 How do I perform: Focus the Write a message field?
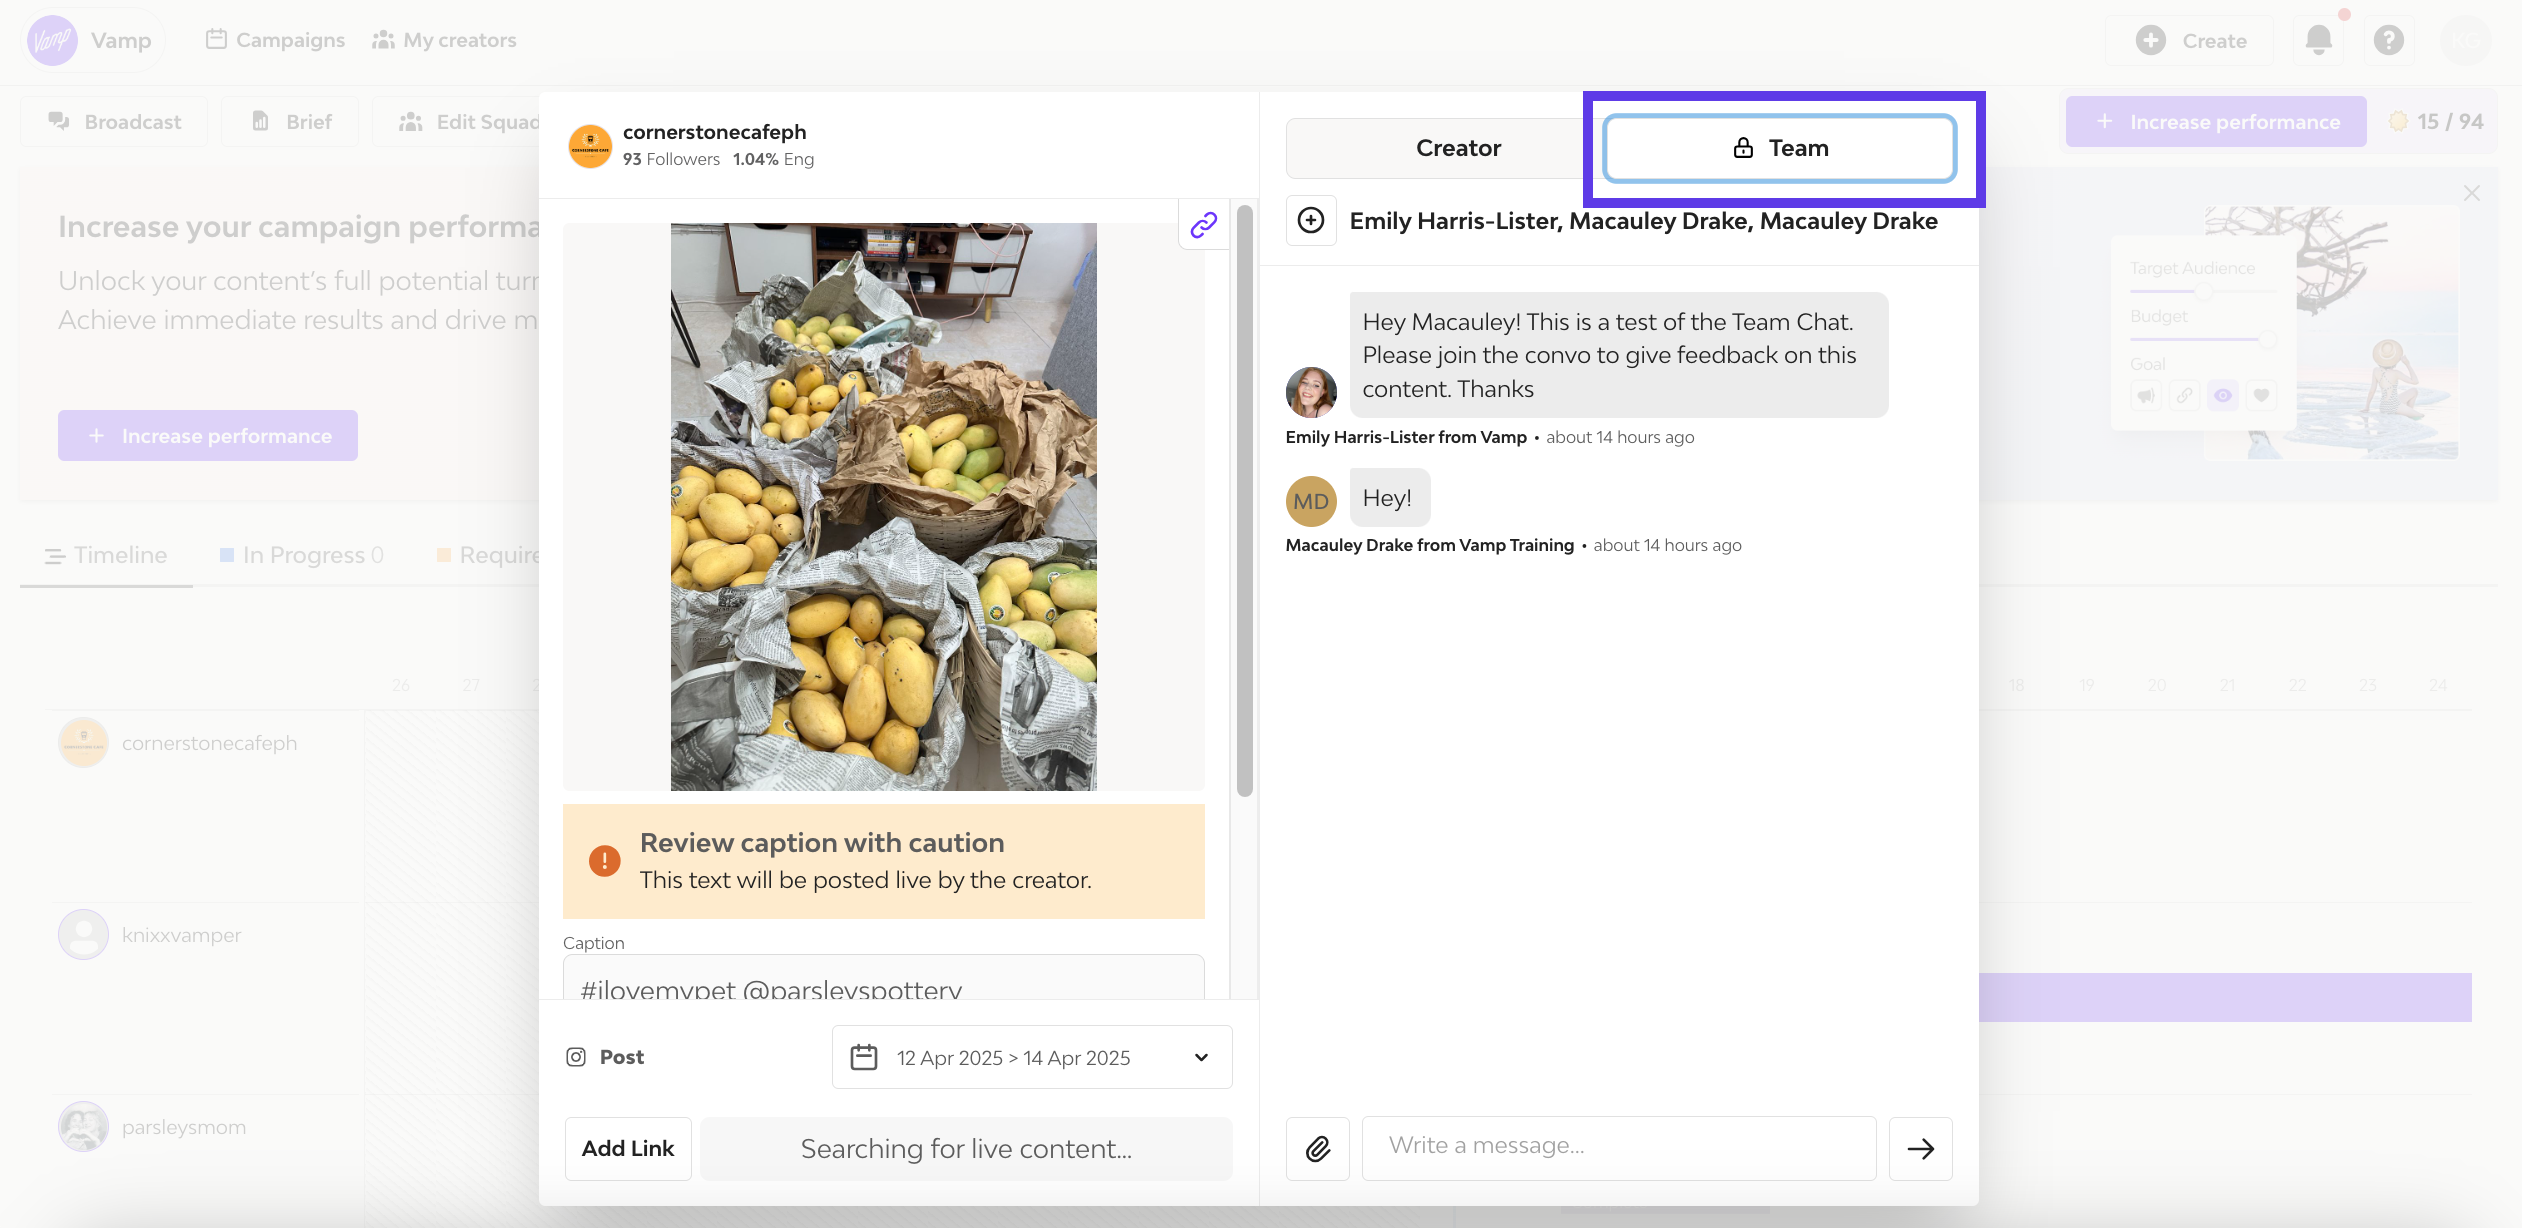(x=1618, y=1147)
